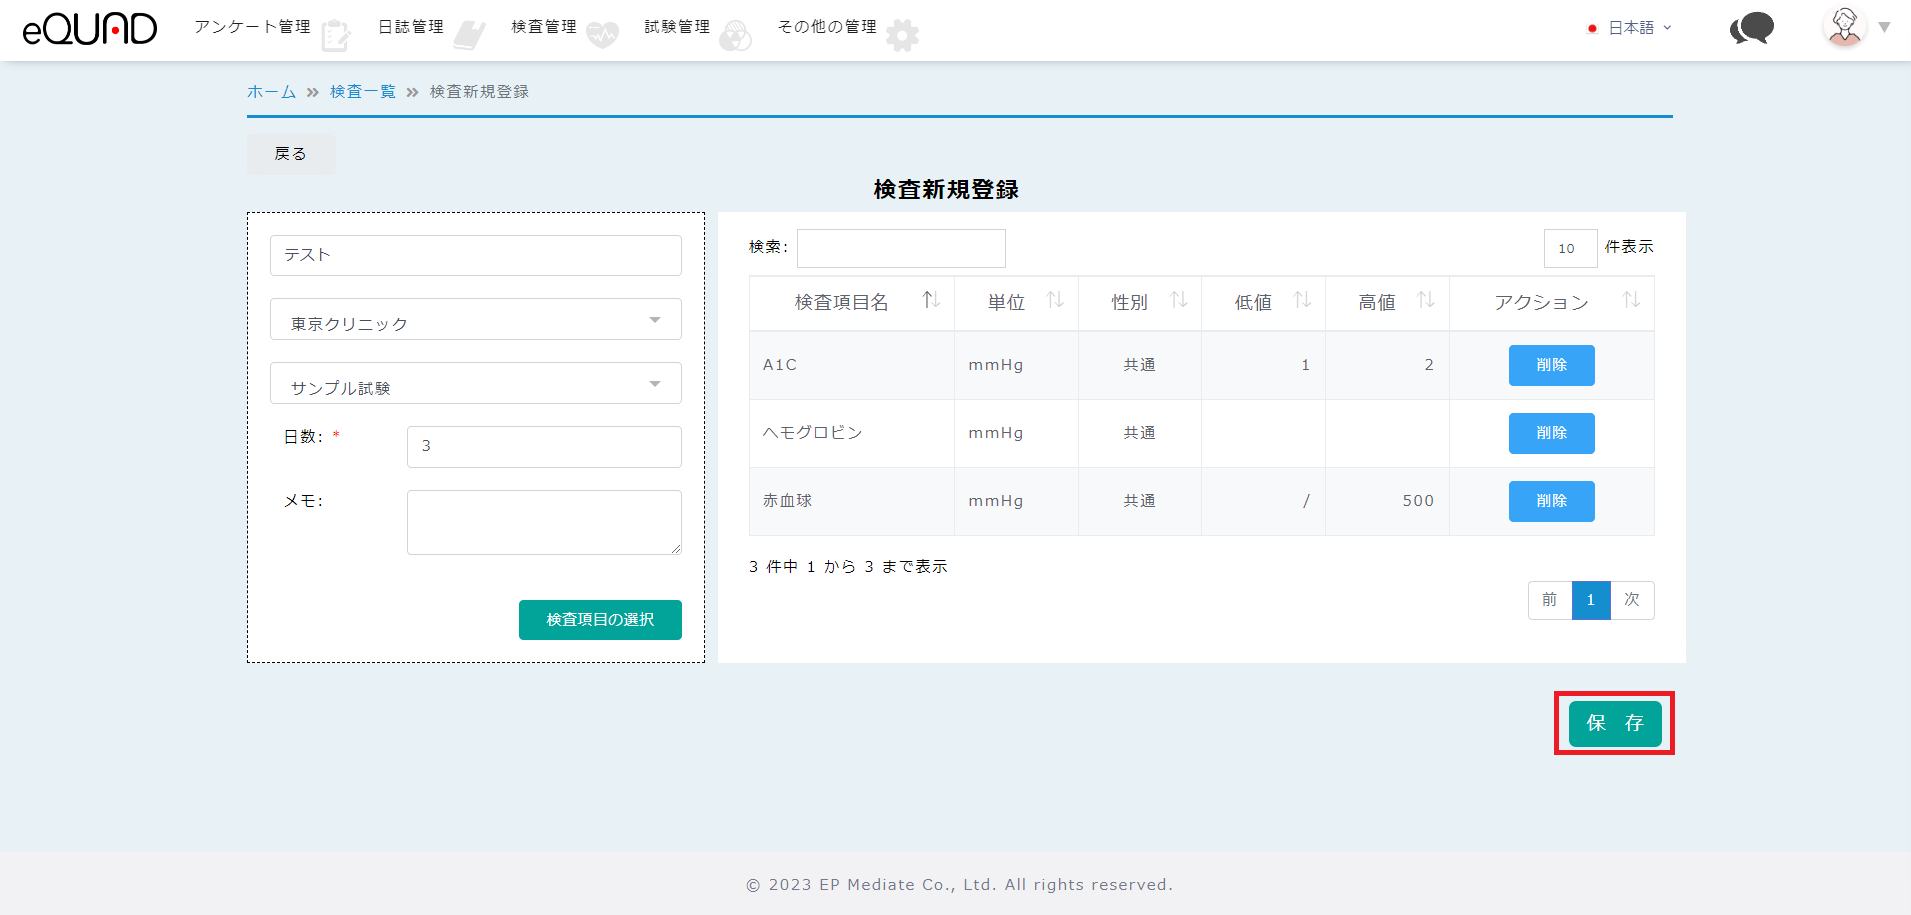Click the user avatar icon
1911x915 pixels.
coord(1844,27)
